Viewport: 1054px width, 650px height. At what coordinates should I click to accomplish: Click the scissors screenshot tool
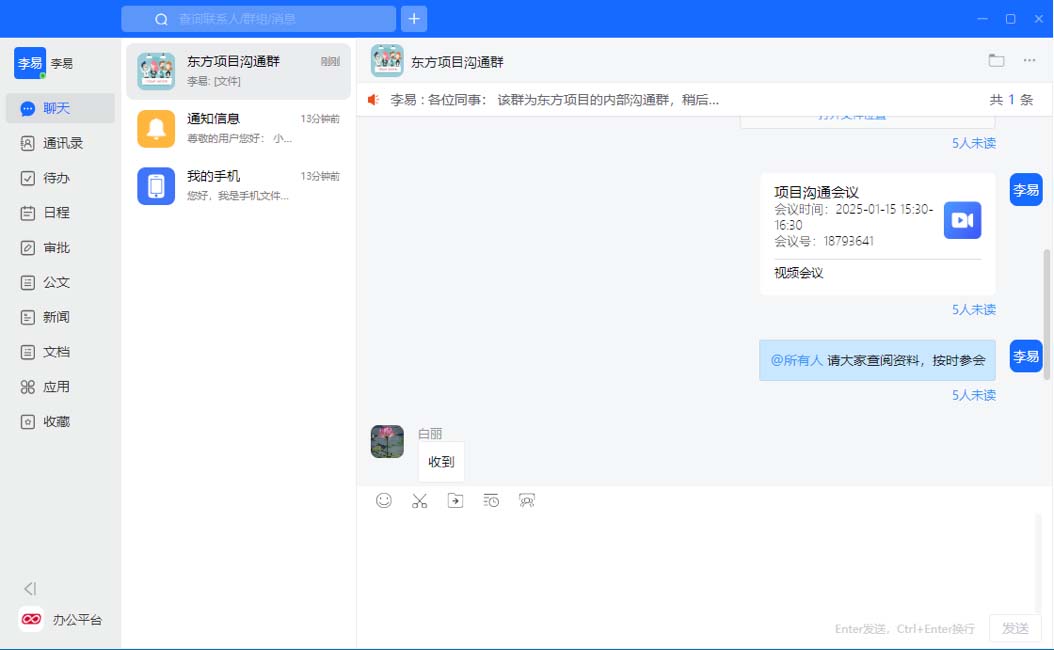(419, 501)
